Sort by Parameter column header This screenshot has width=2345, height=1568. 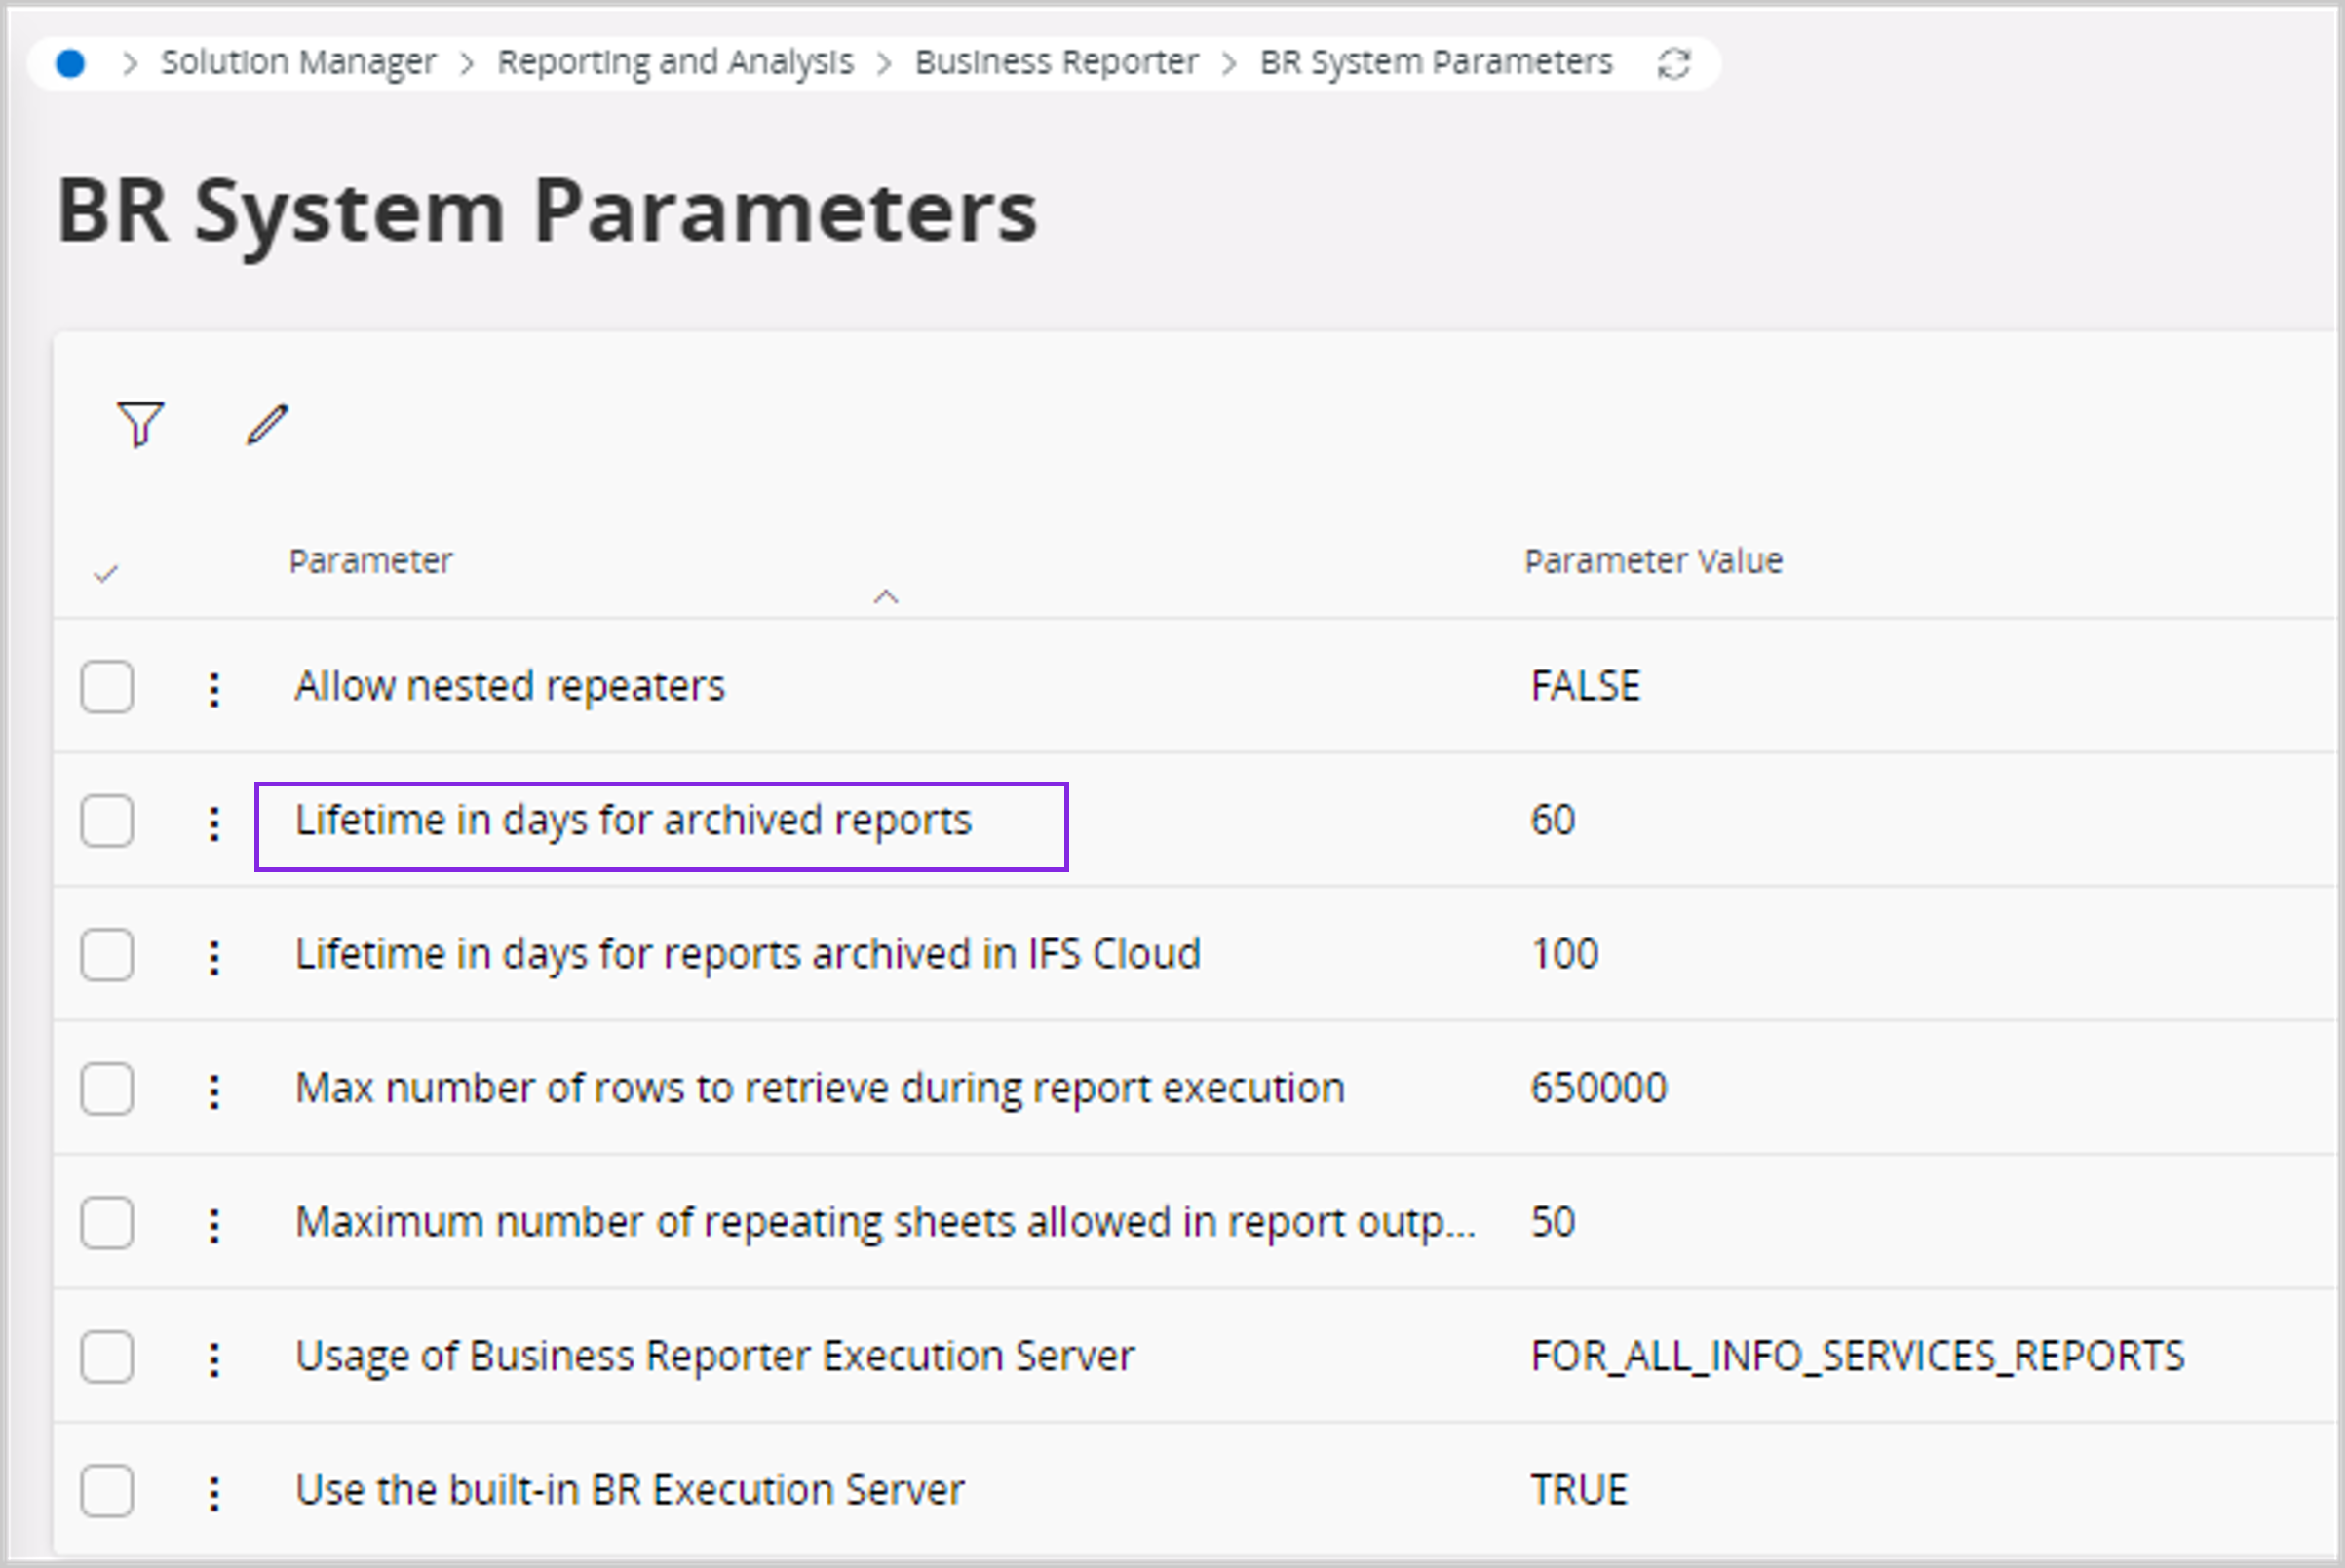tap(371, 561)
